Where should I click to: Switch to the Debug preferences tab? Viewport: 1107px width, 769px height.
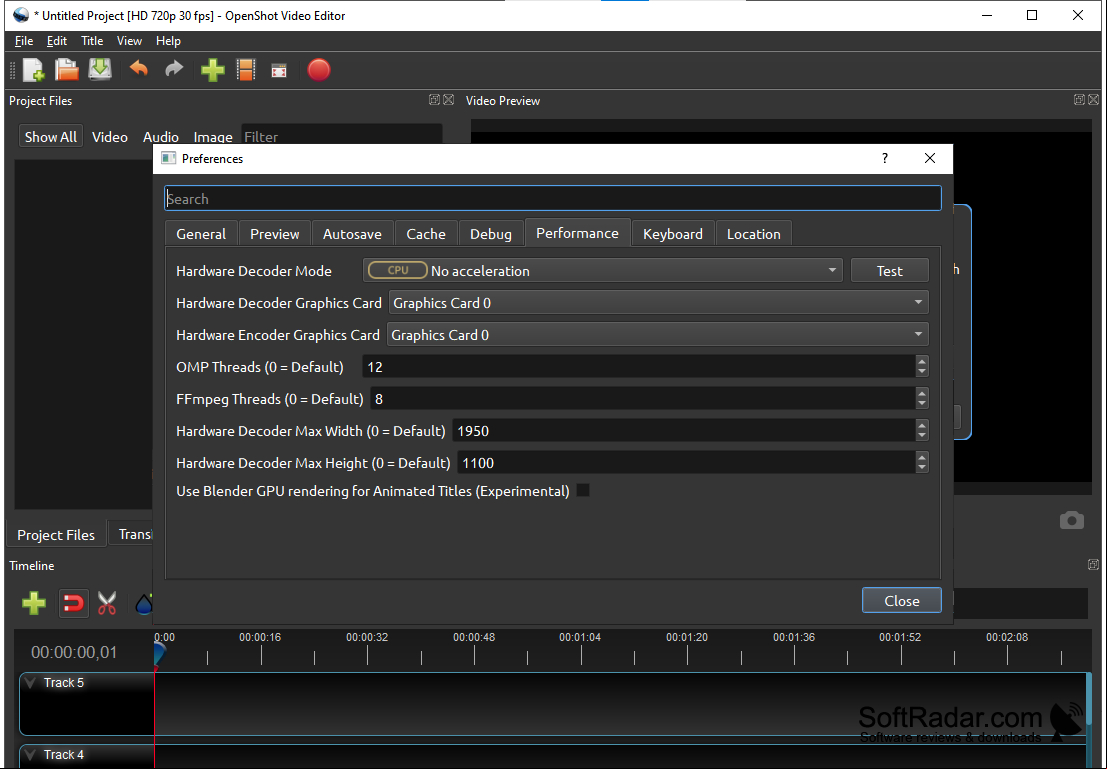click(x=491, y=234)
